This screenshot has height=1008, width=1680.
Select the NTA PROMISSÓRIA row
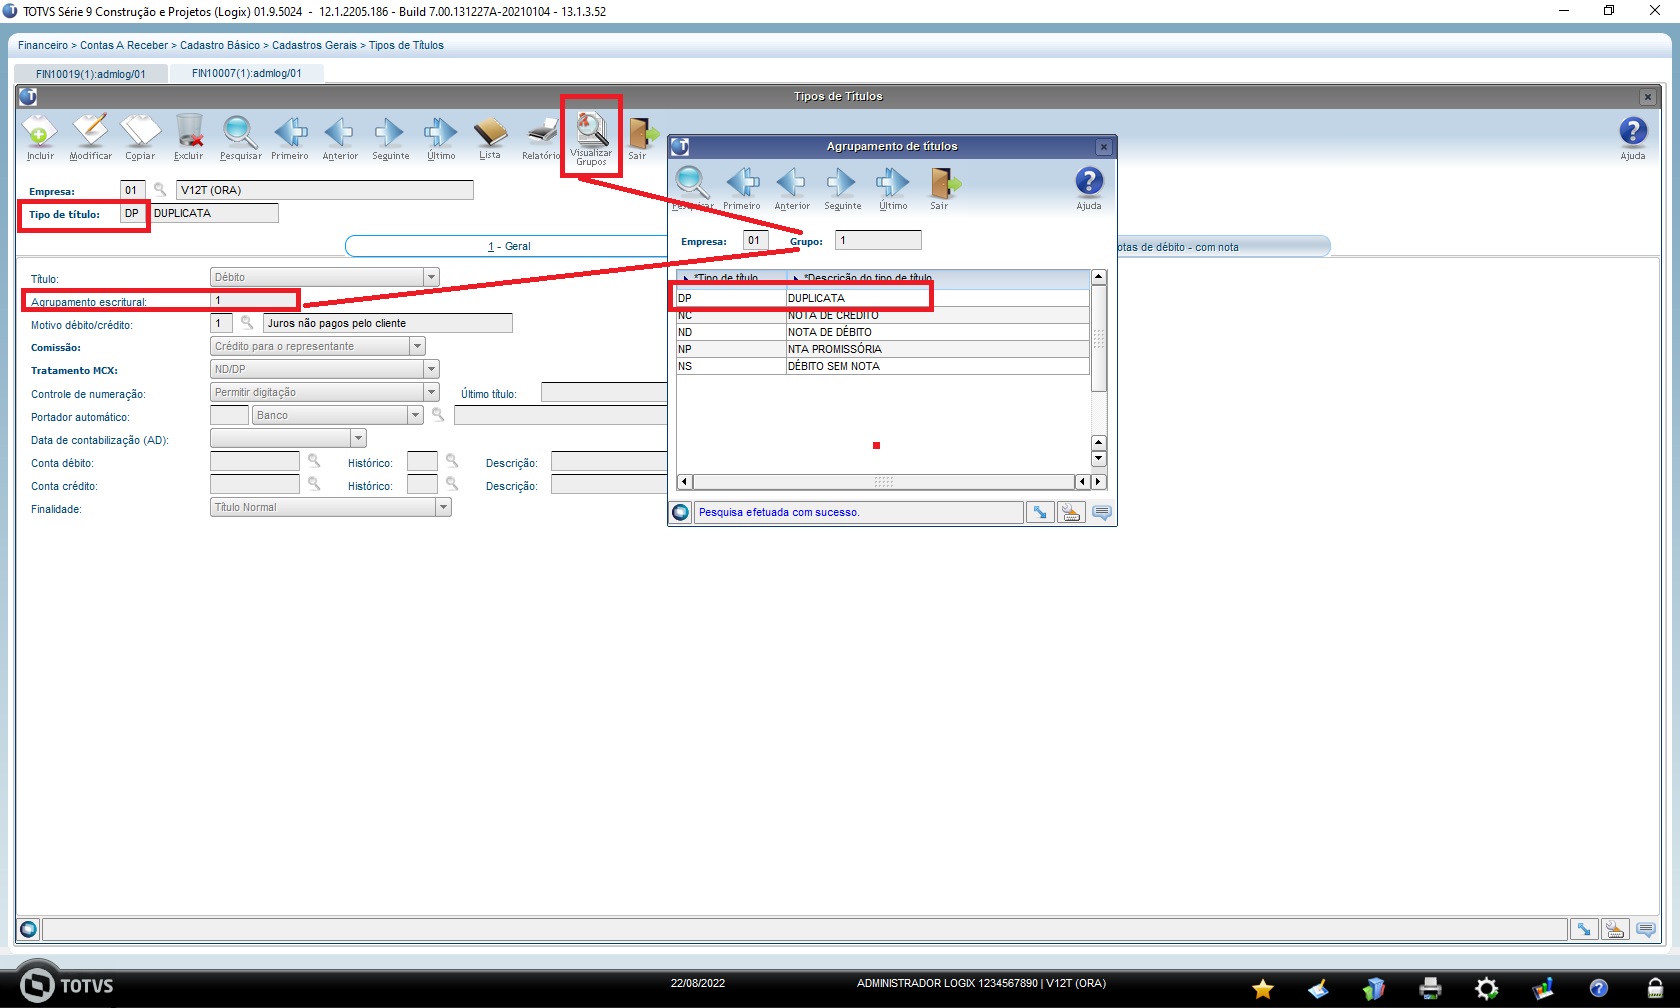(883, 349)
